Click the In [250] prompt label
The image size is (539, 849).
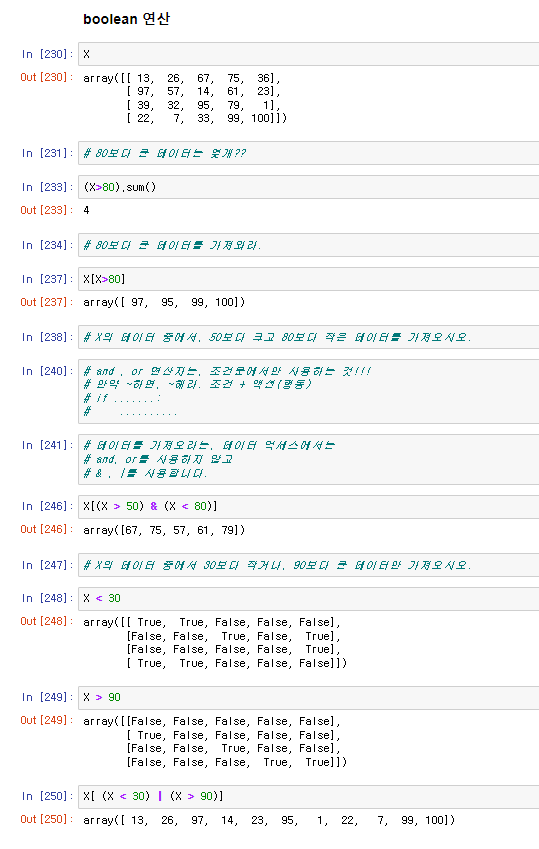click(x=47, y=796)
